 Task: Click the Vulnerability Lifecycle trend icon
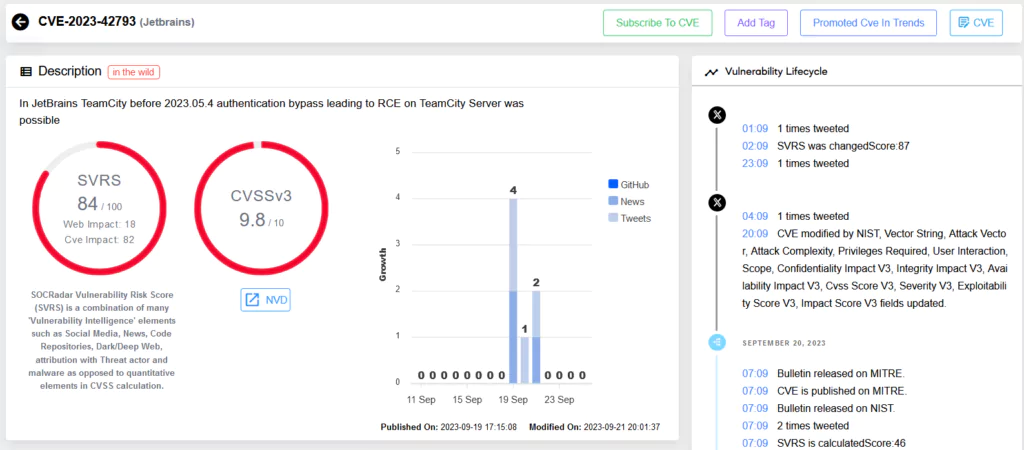tap(711, 72)
